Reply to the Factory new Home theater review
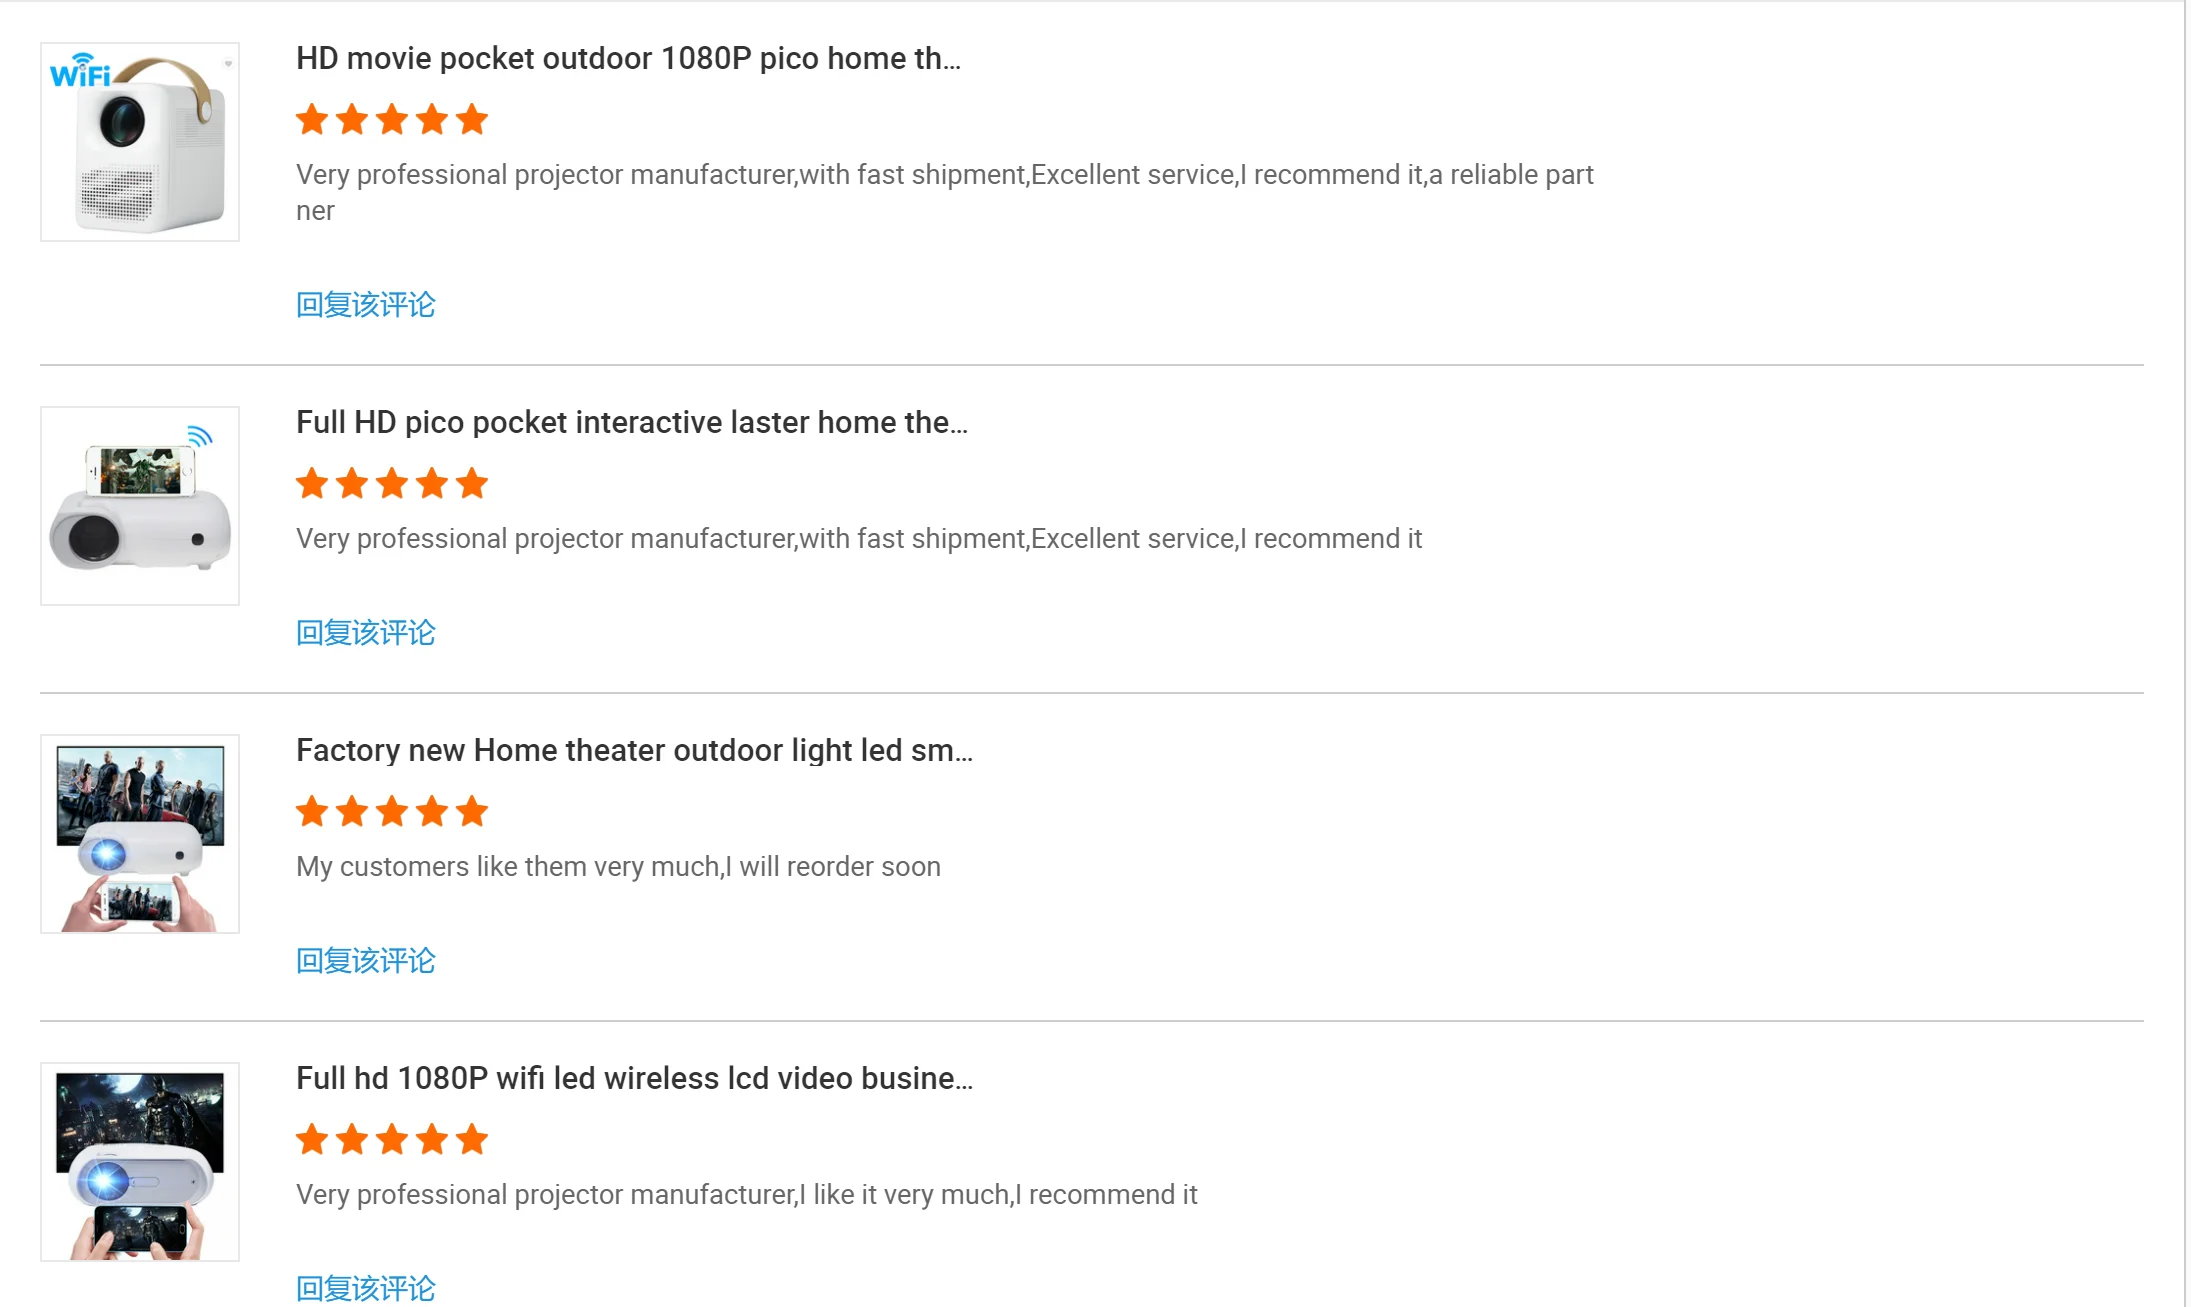 click(x=366, y=961)
